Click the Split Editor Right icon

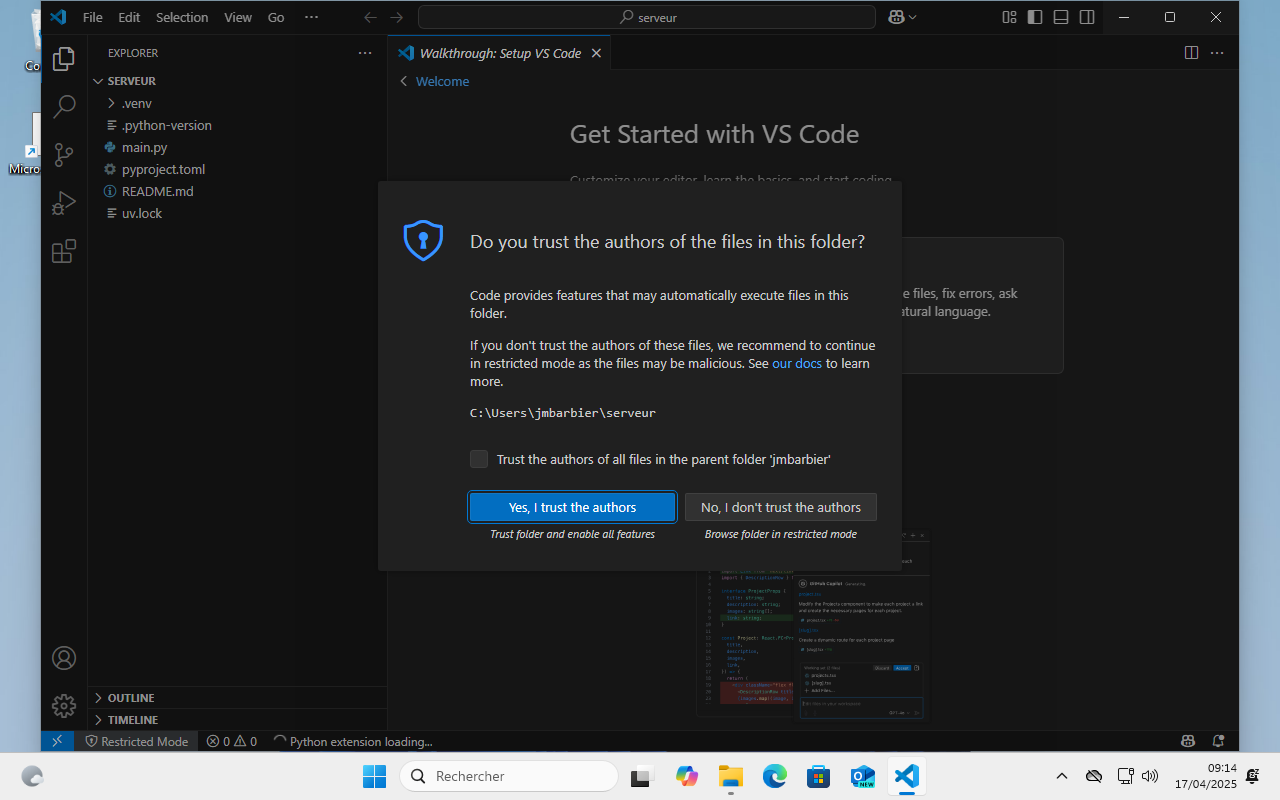(x=1191, y=53)
